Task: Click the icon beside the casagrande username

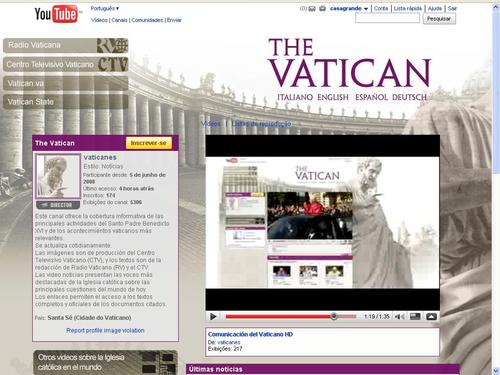Action: (x=322, y=9)
